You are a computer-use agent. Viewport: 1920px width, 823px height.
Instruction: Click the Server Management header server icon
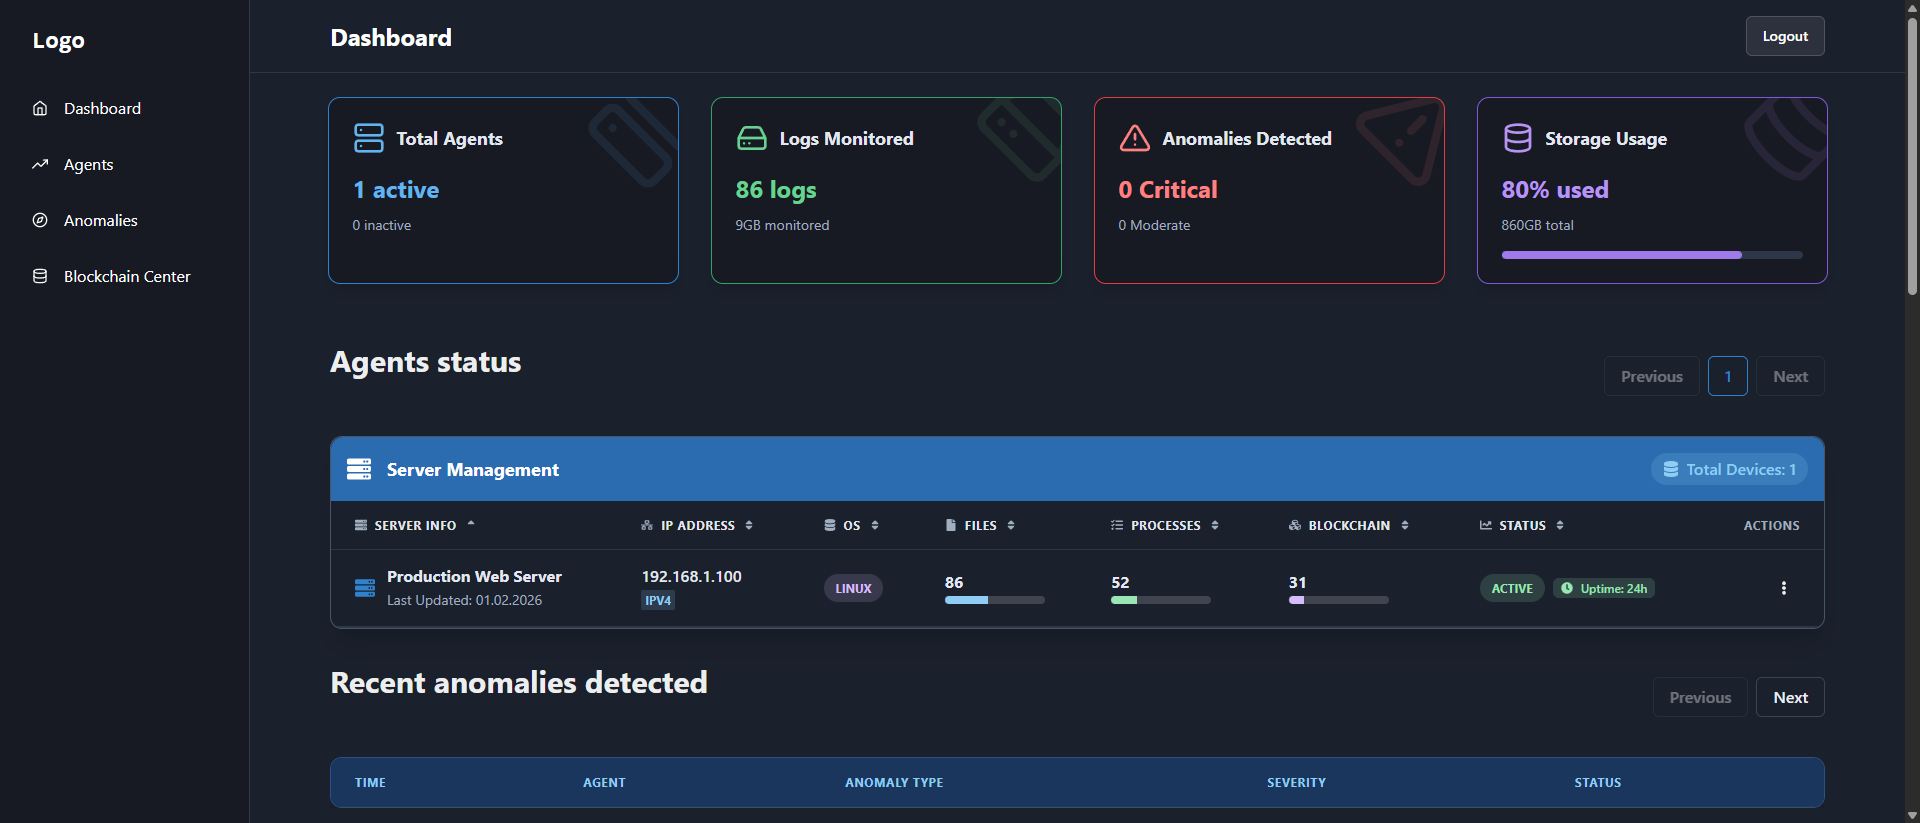359,469
